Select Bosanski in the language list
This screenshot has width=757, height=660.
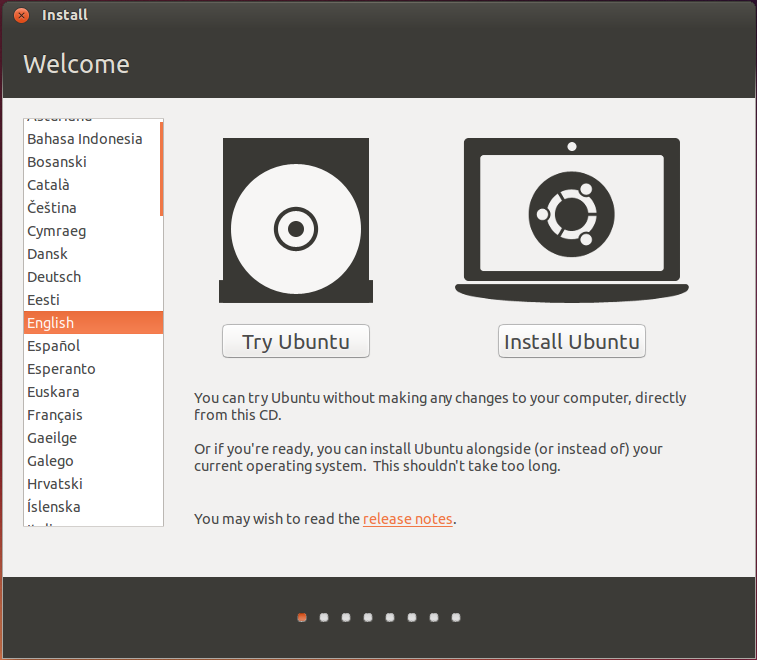[93, 162]
